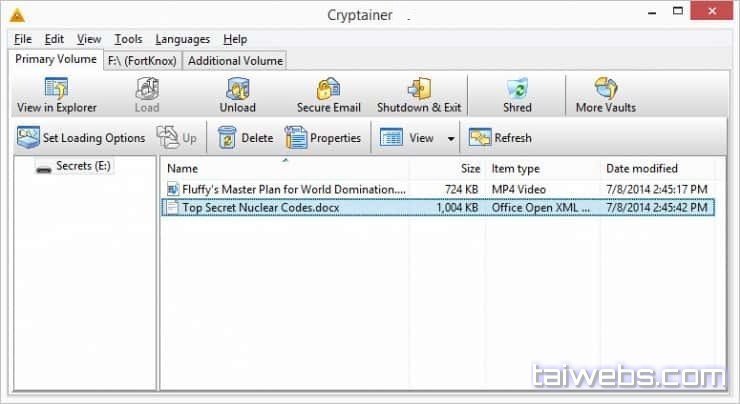
Task: Refresh the file list
Action: coord(500,138)
